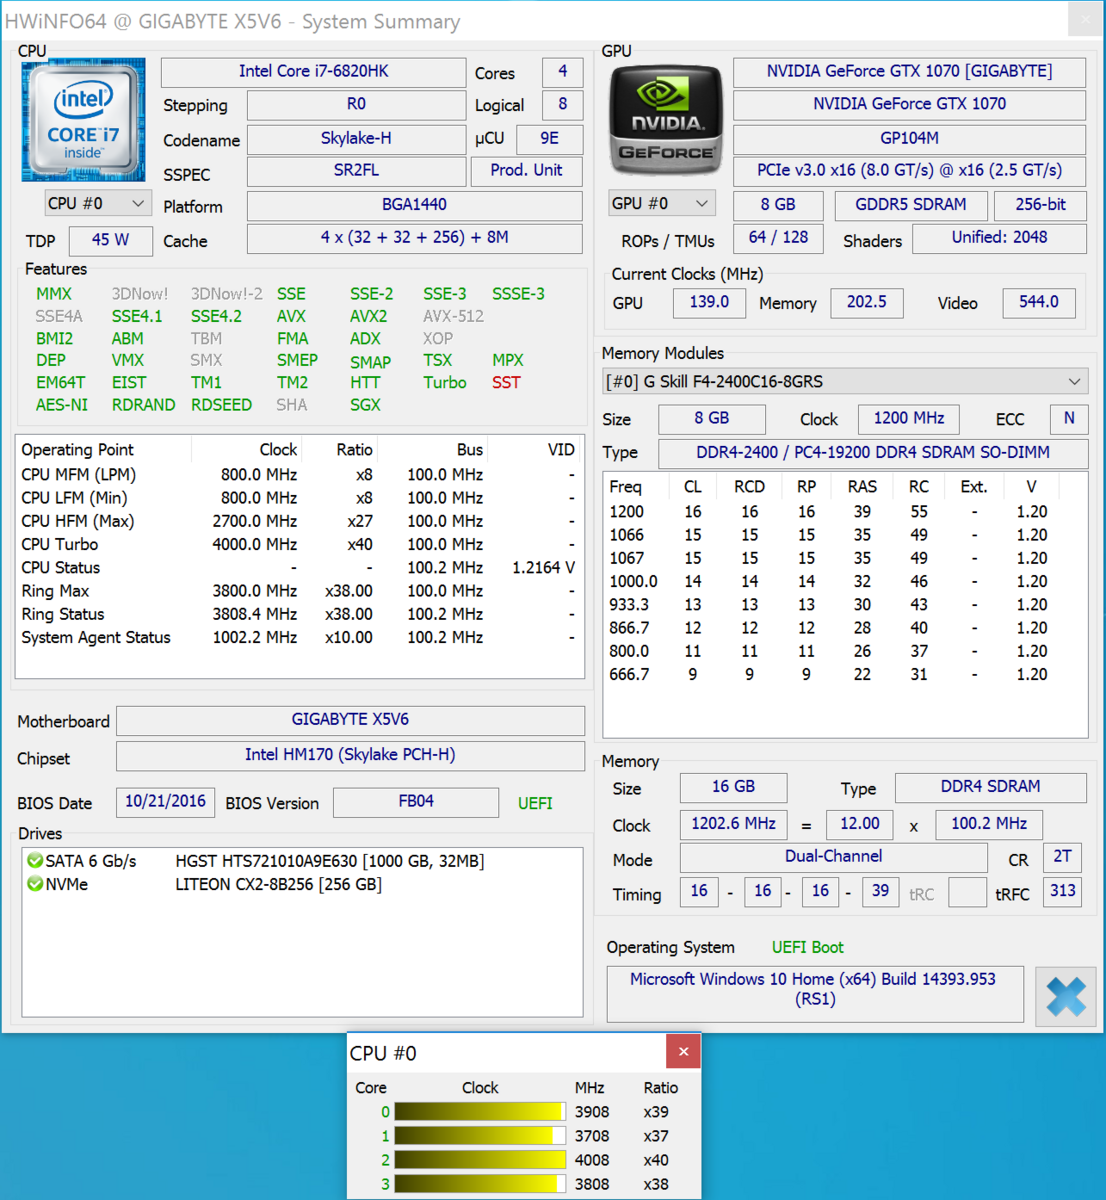This screenshot has width=1106, height=1200.
Task: Select the LITEON CX2-8B256 drive entry
Action: point(278,885)
